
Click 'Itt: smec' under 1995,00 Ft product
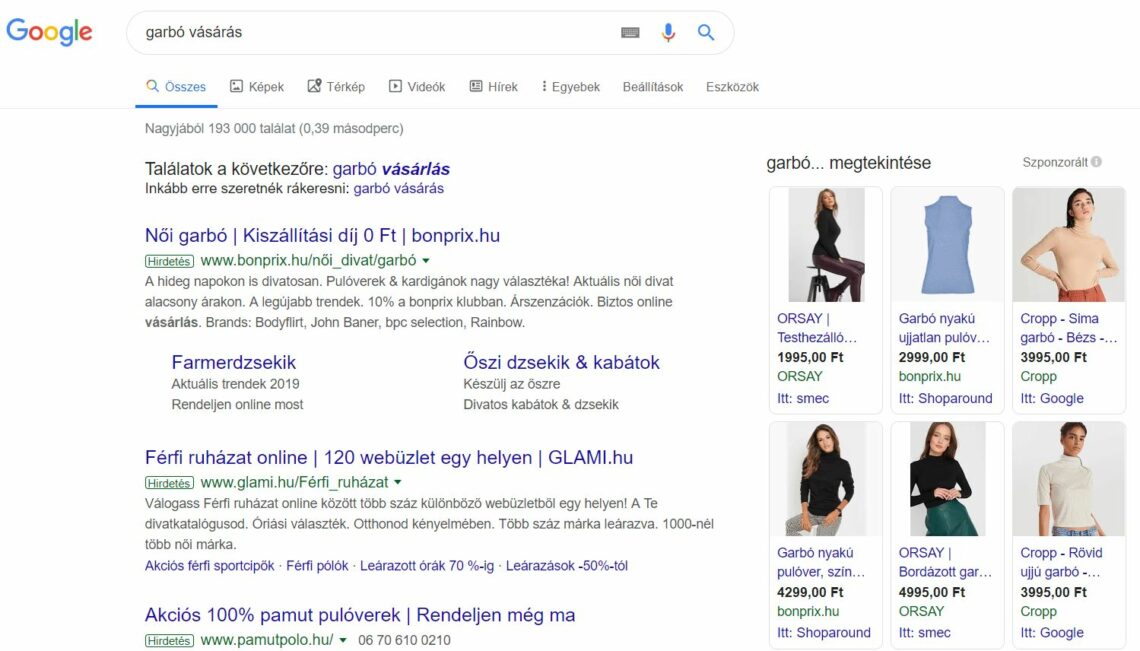pyautogui.click(x=803, y=399)
